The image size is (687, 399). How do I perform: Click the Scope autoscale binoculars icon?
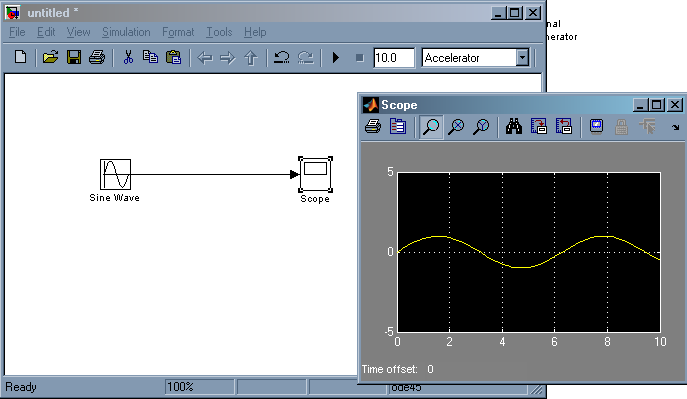coord(513,127)
